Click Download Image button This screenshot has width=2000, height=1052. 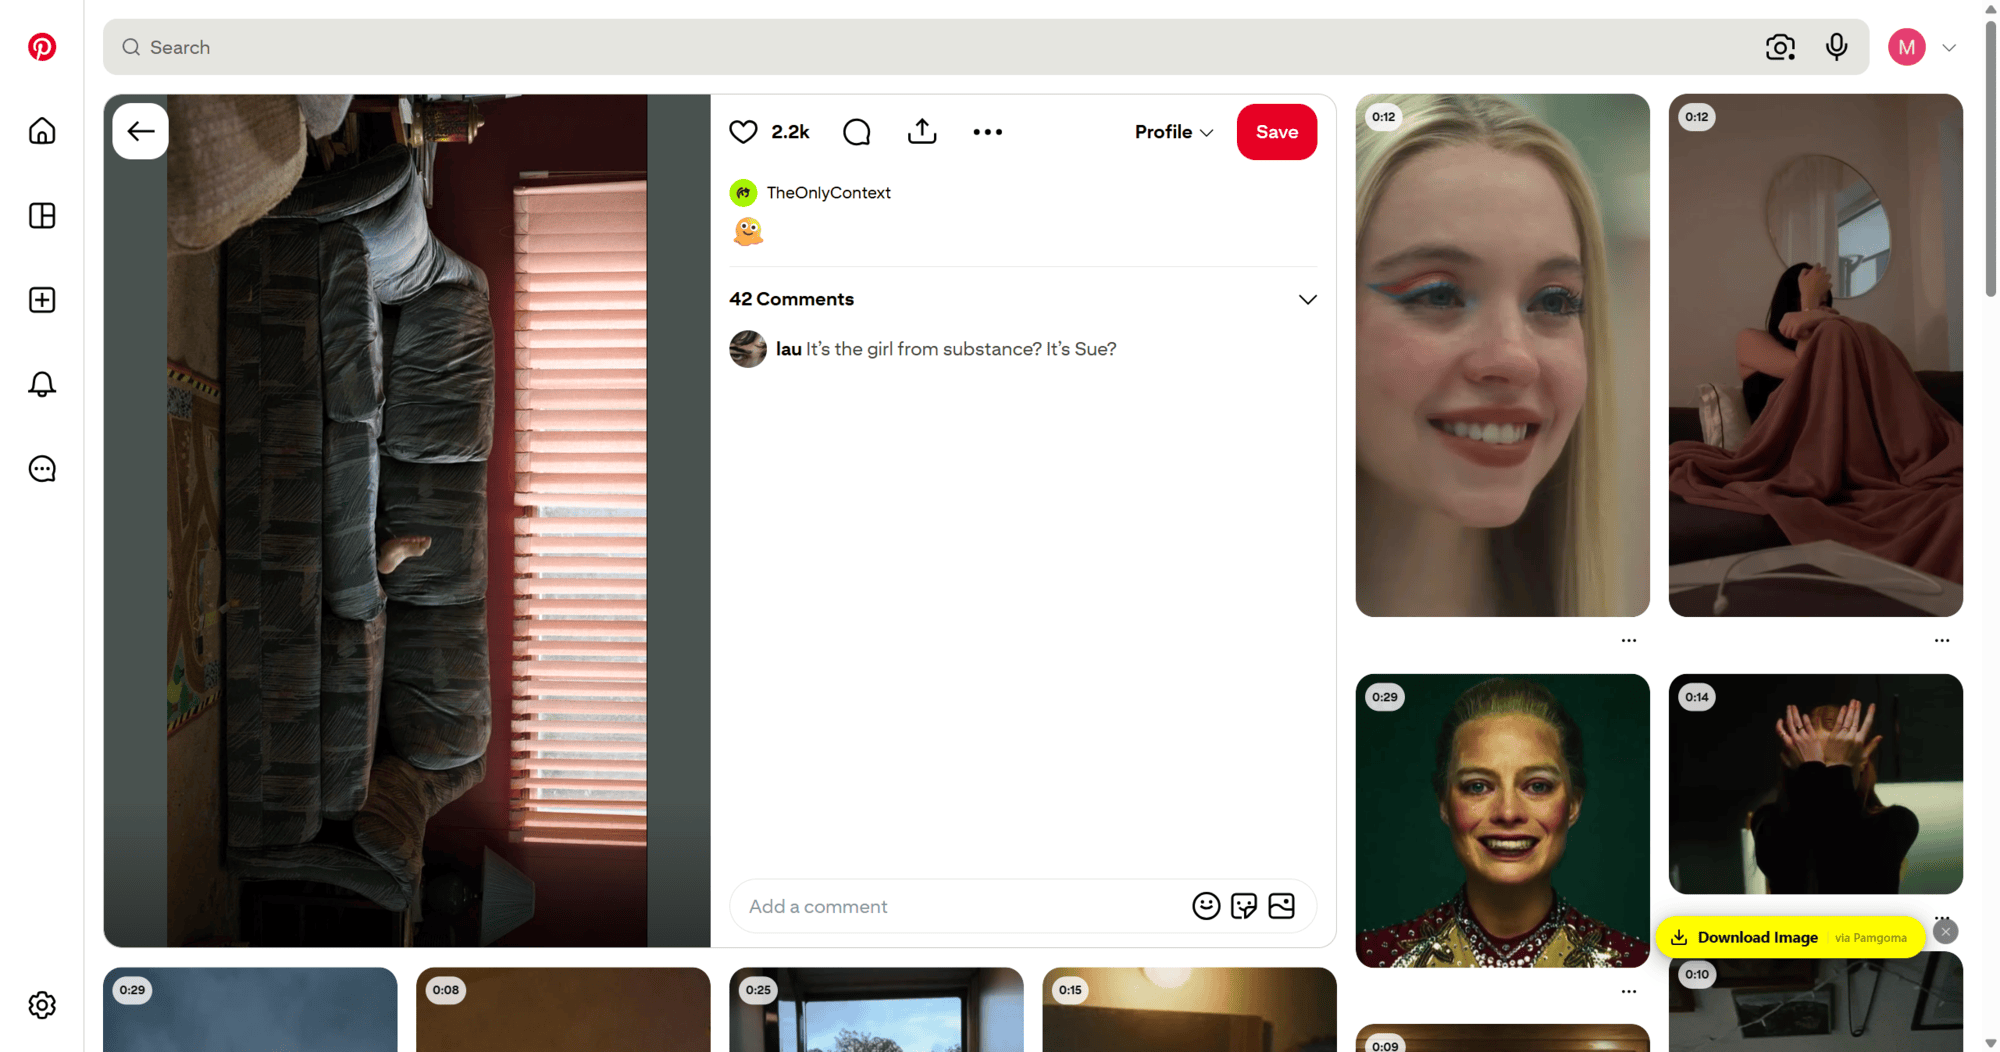coord(1790,937)
